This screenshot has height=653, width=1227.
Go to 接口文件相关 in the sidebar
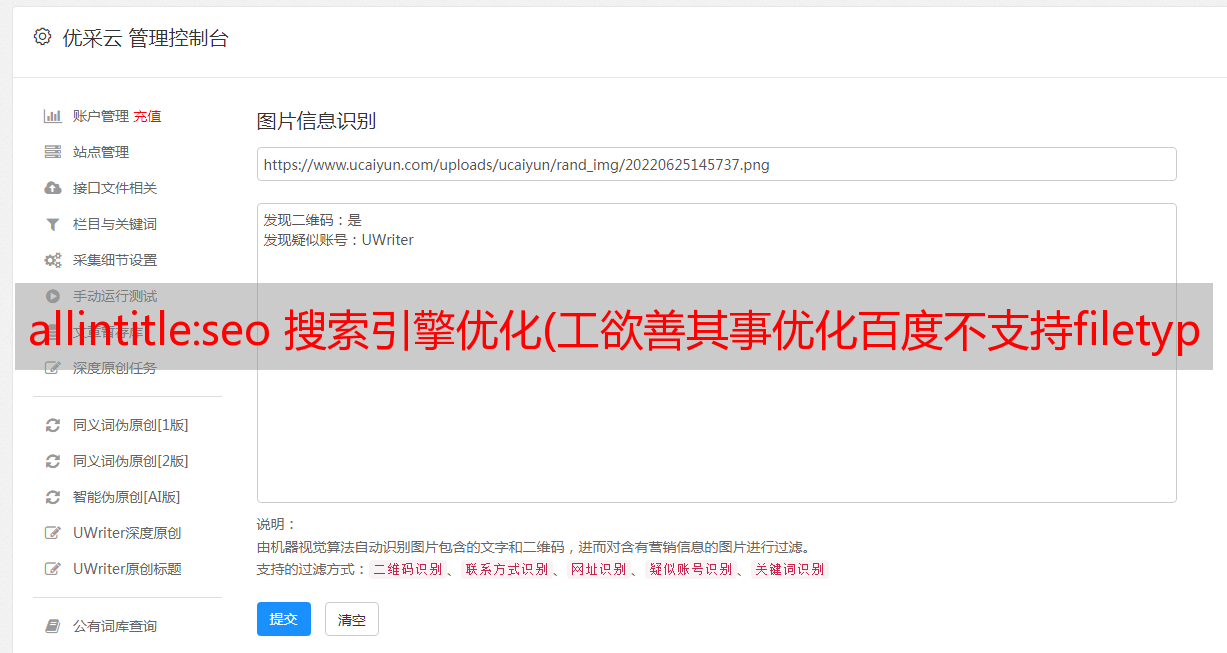(x=115, y=188)
